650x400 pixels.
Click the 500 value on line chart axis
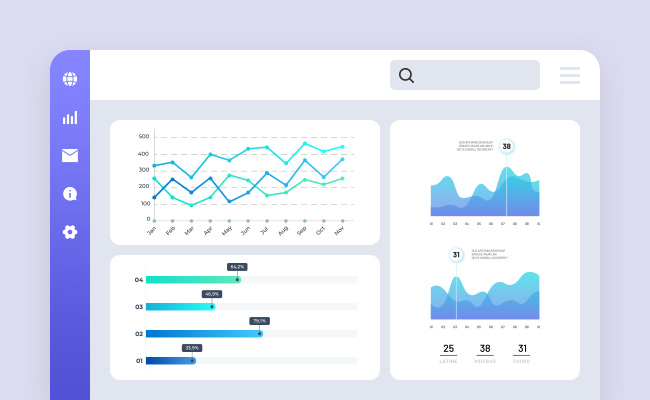[144, 136]
